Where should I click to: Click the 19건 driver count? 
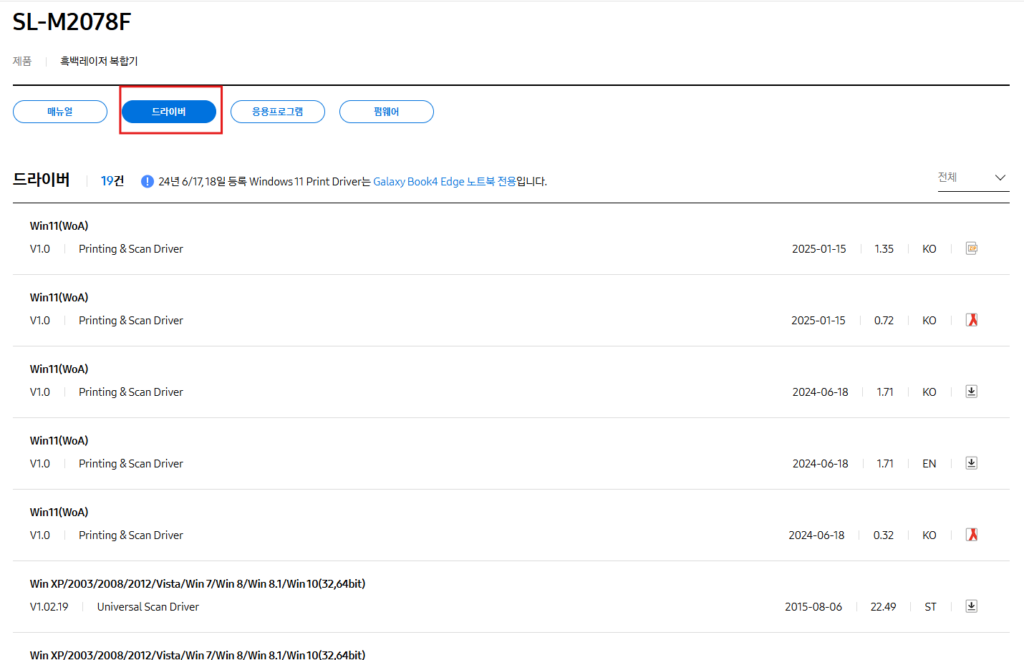pyautogui.click(x=112, y=181)
